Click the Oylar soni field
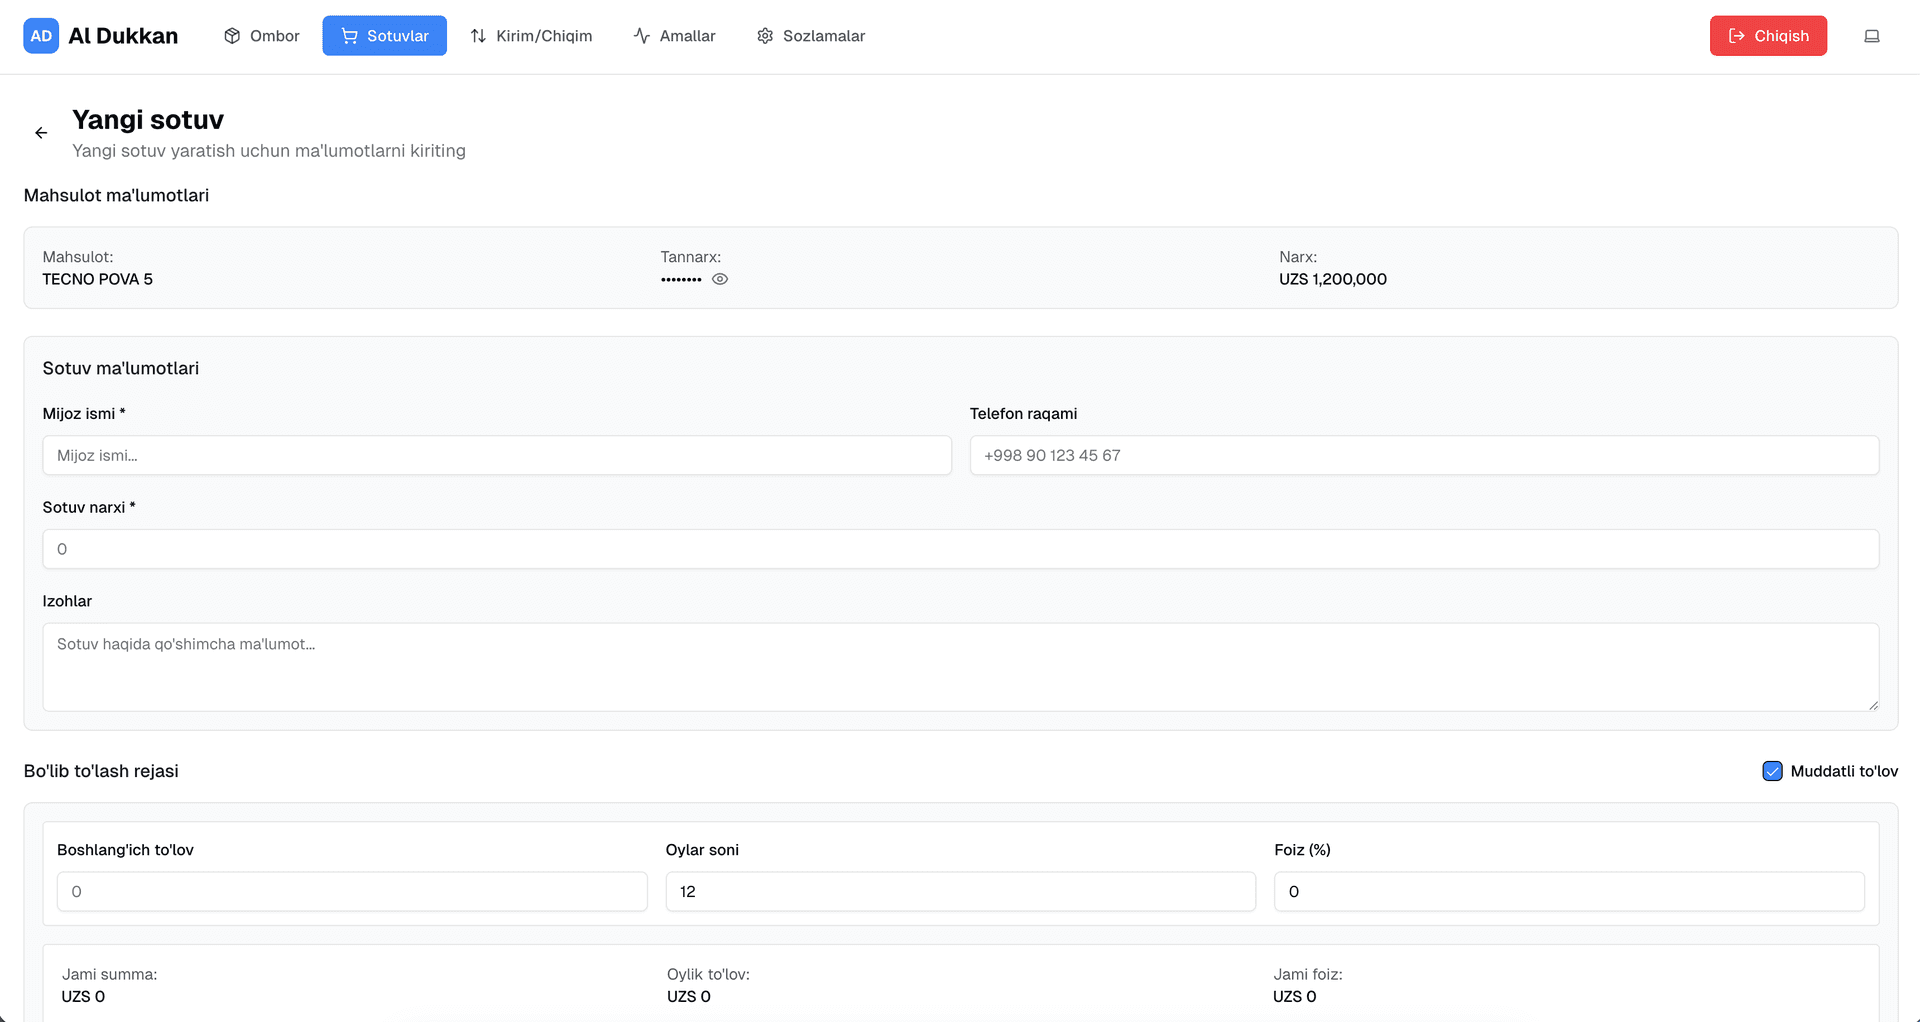Viewport: 1920px width, 1022px height. [960, 891]
